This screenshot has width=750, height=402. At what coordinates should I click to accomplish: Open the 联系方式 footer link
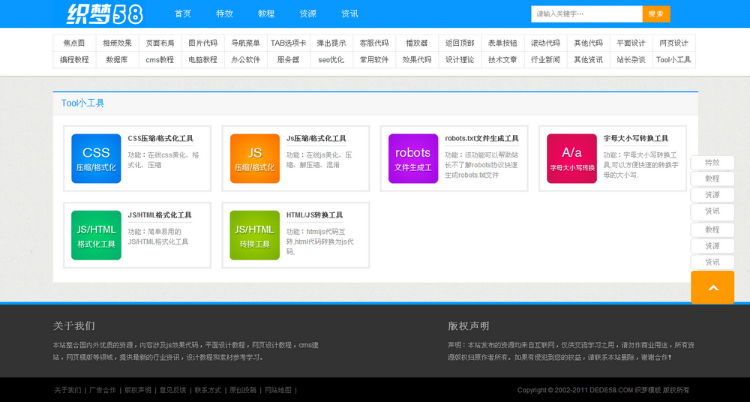tap(208, 390)
